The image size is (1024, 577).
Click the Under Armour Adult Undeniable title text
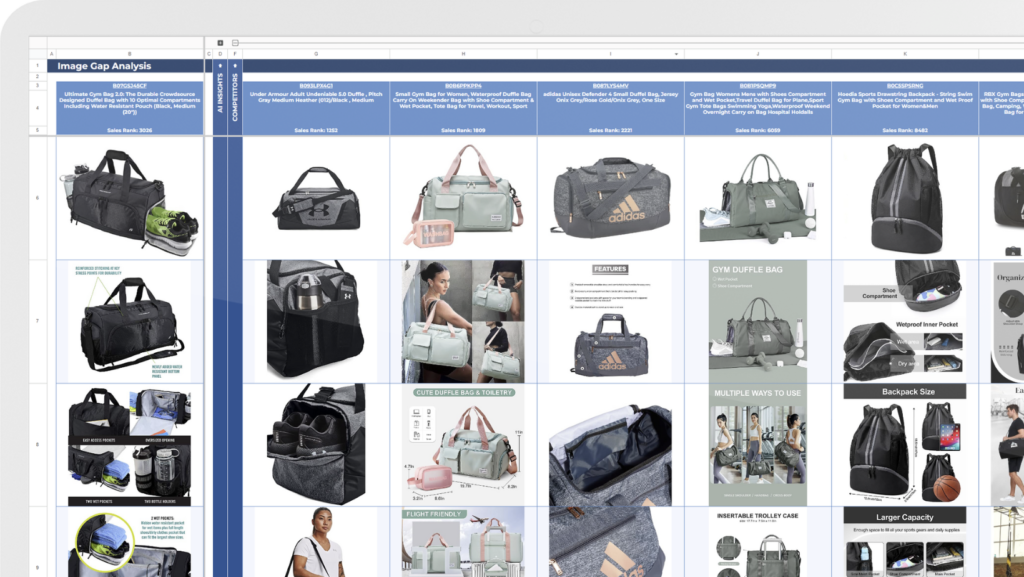[316, 97]
